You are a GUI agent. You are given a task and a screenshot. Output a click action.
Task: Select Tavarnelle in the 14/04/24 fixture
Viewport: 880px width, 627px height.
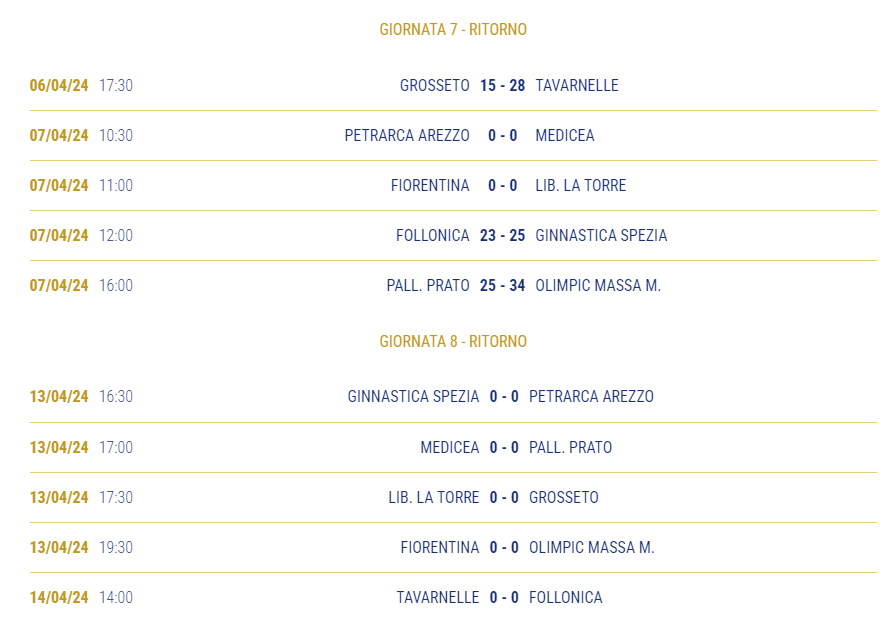438,597
